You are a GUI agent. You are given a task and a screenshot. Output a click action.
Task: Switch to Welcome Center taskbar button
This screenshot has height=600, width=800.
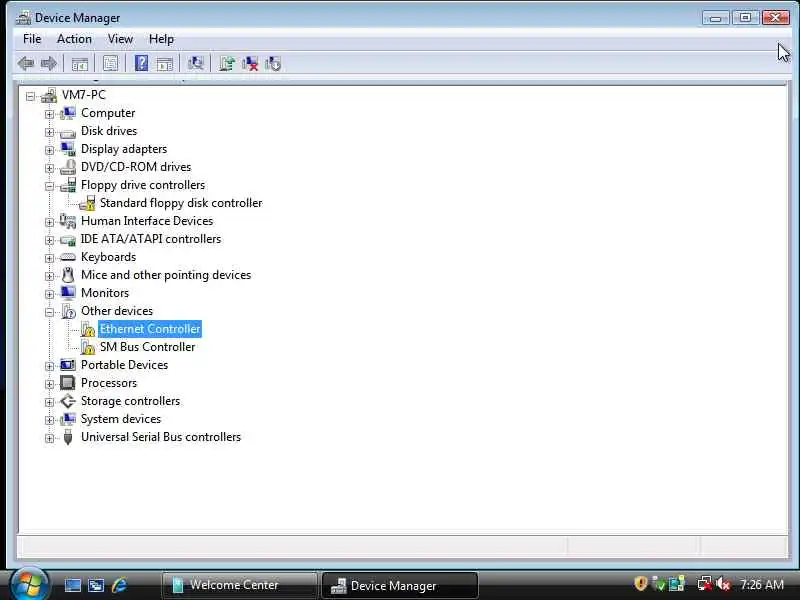(x=239, y=585)
